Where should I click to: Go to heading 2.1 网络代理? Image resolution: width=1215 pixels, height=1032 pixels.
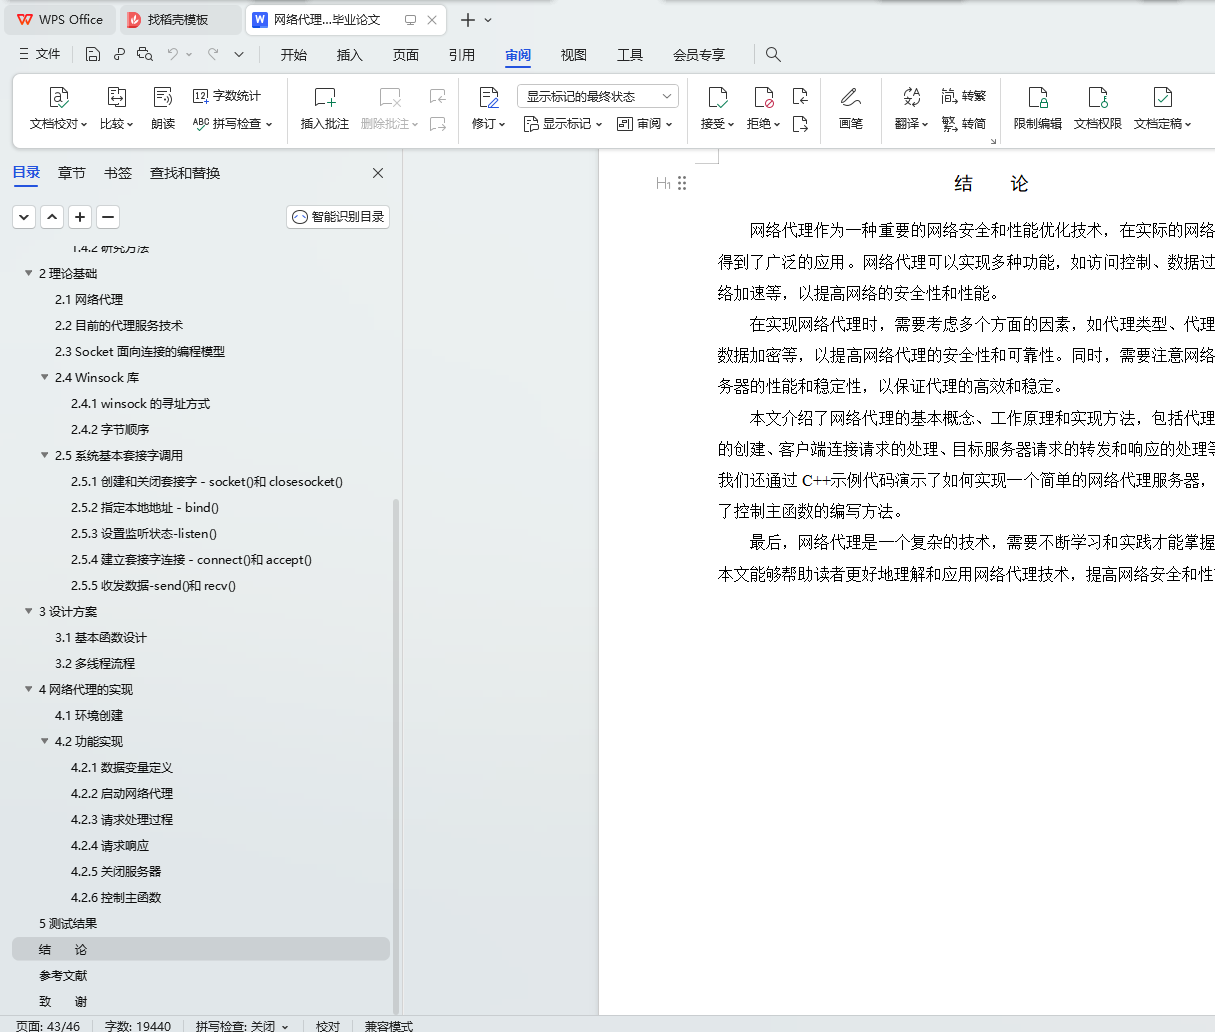[x=89, y=299]
